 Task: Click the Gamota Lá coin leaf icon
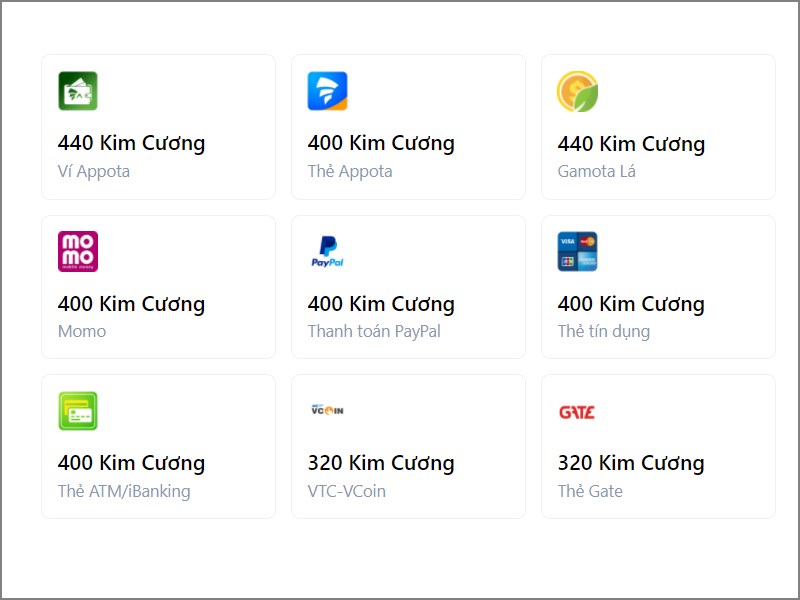coord(577,91)
